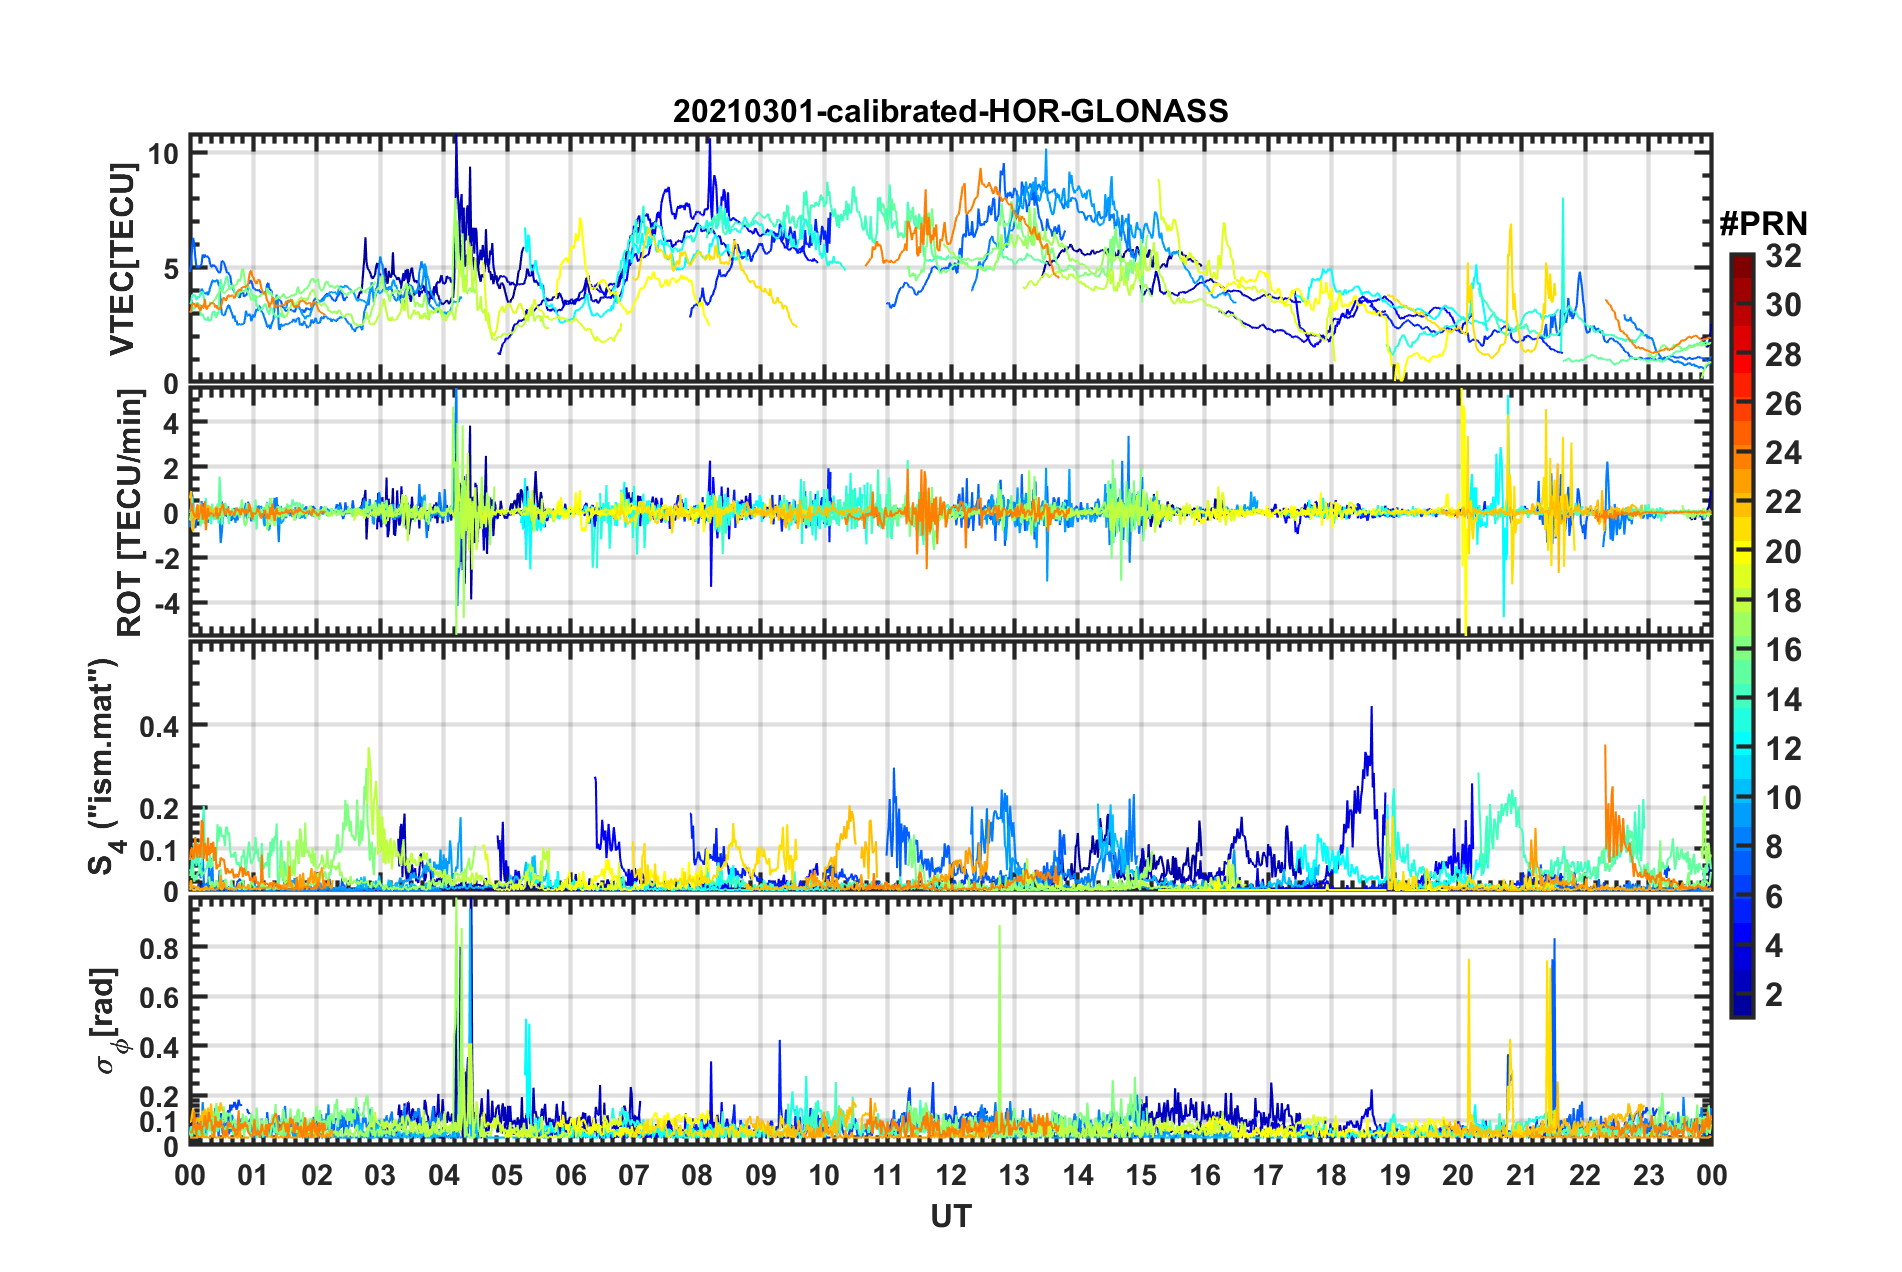Click colorbar tick label 10
The height and width of the screenshot is (1272, 1902).
point(1783,797)
